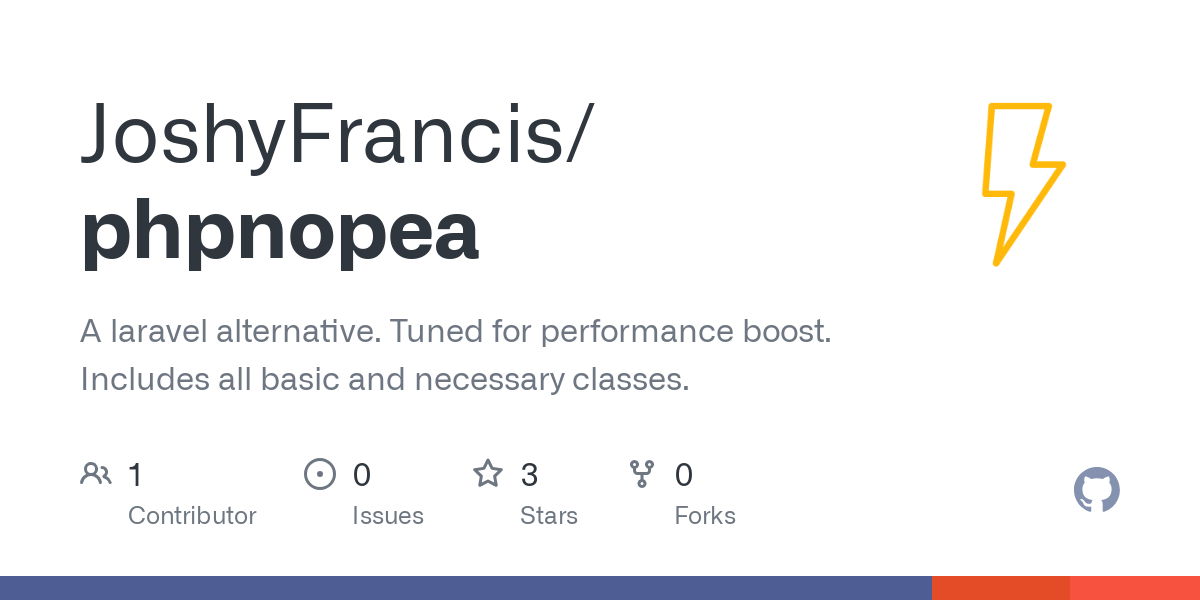This screenshot has width=1200, height=600.
Task: Click the Stars label
Action: coord(549,516)
